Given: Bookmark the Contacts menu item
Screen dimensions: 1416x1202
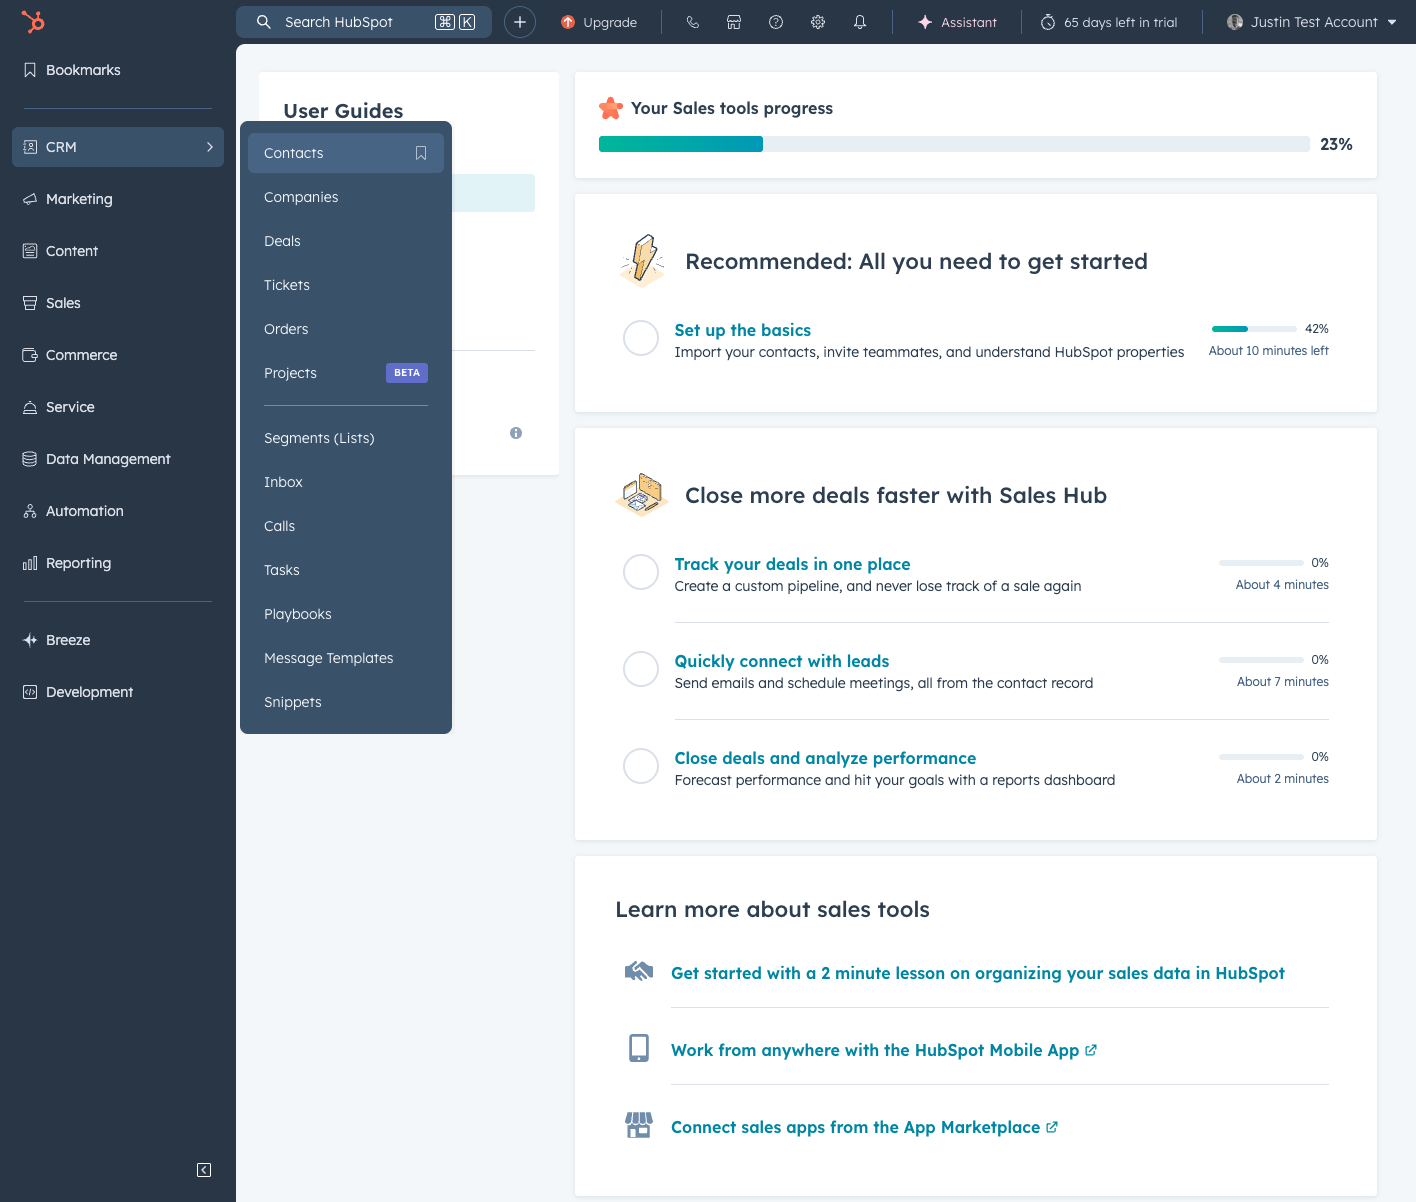Looking at the screenshot, I should (421, 153).
